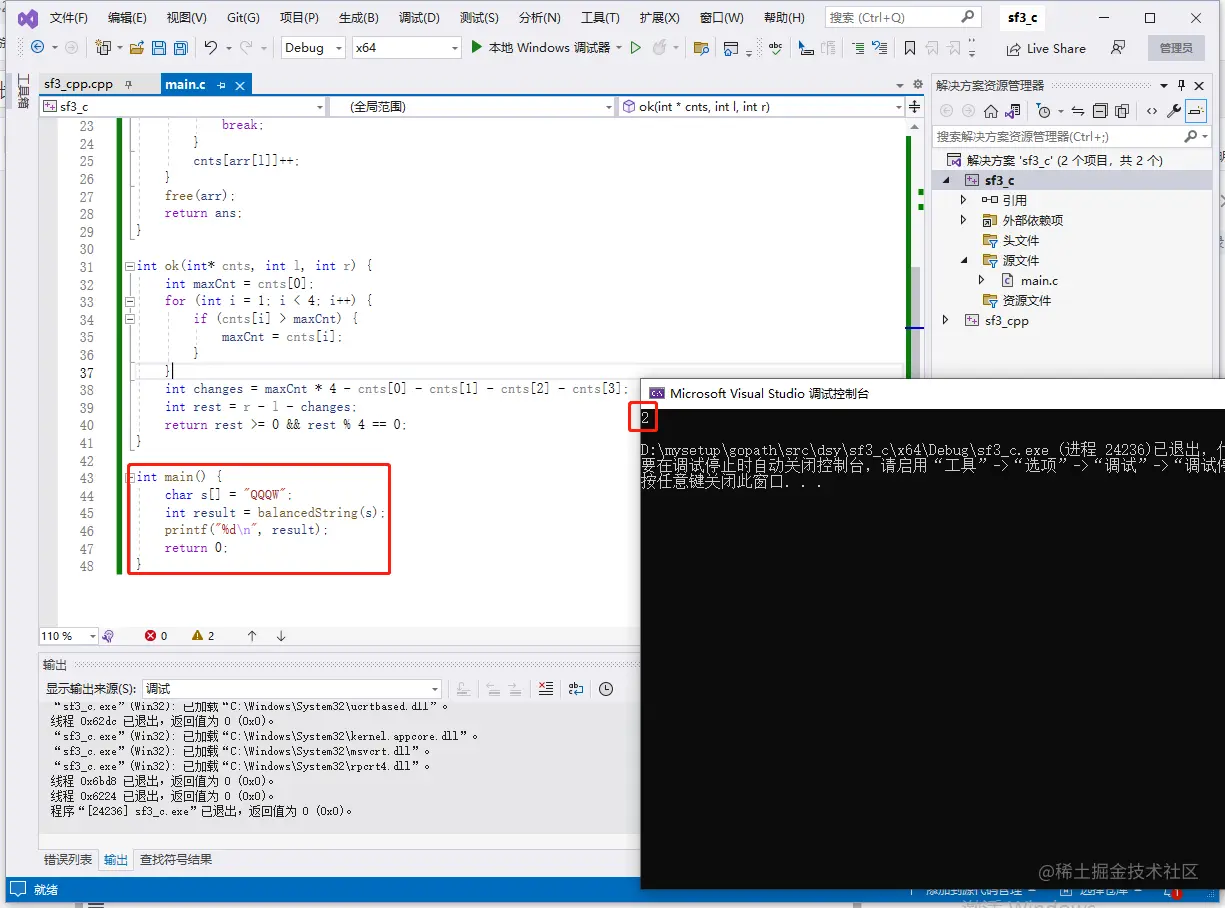The height and width of the screenshot is (908, 1225).
Task: Save main.c with the single floppy icon
Action: 159,47
